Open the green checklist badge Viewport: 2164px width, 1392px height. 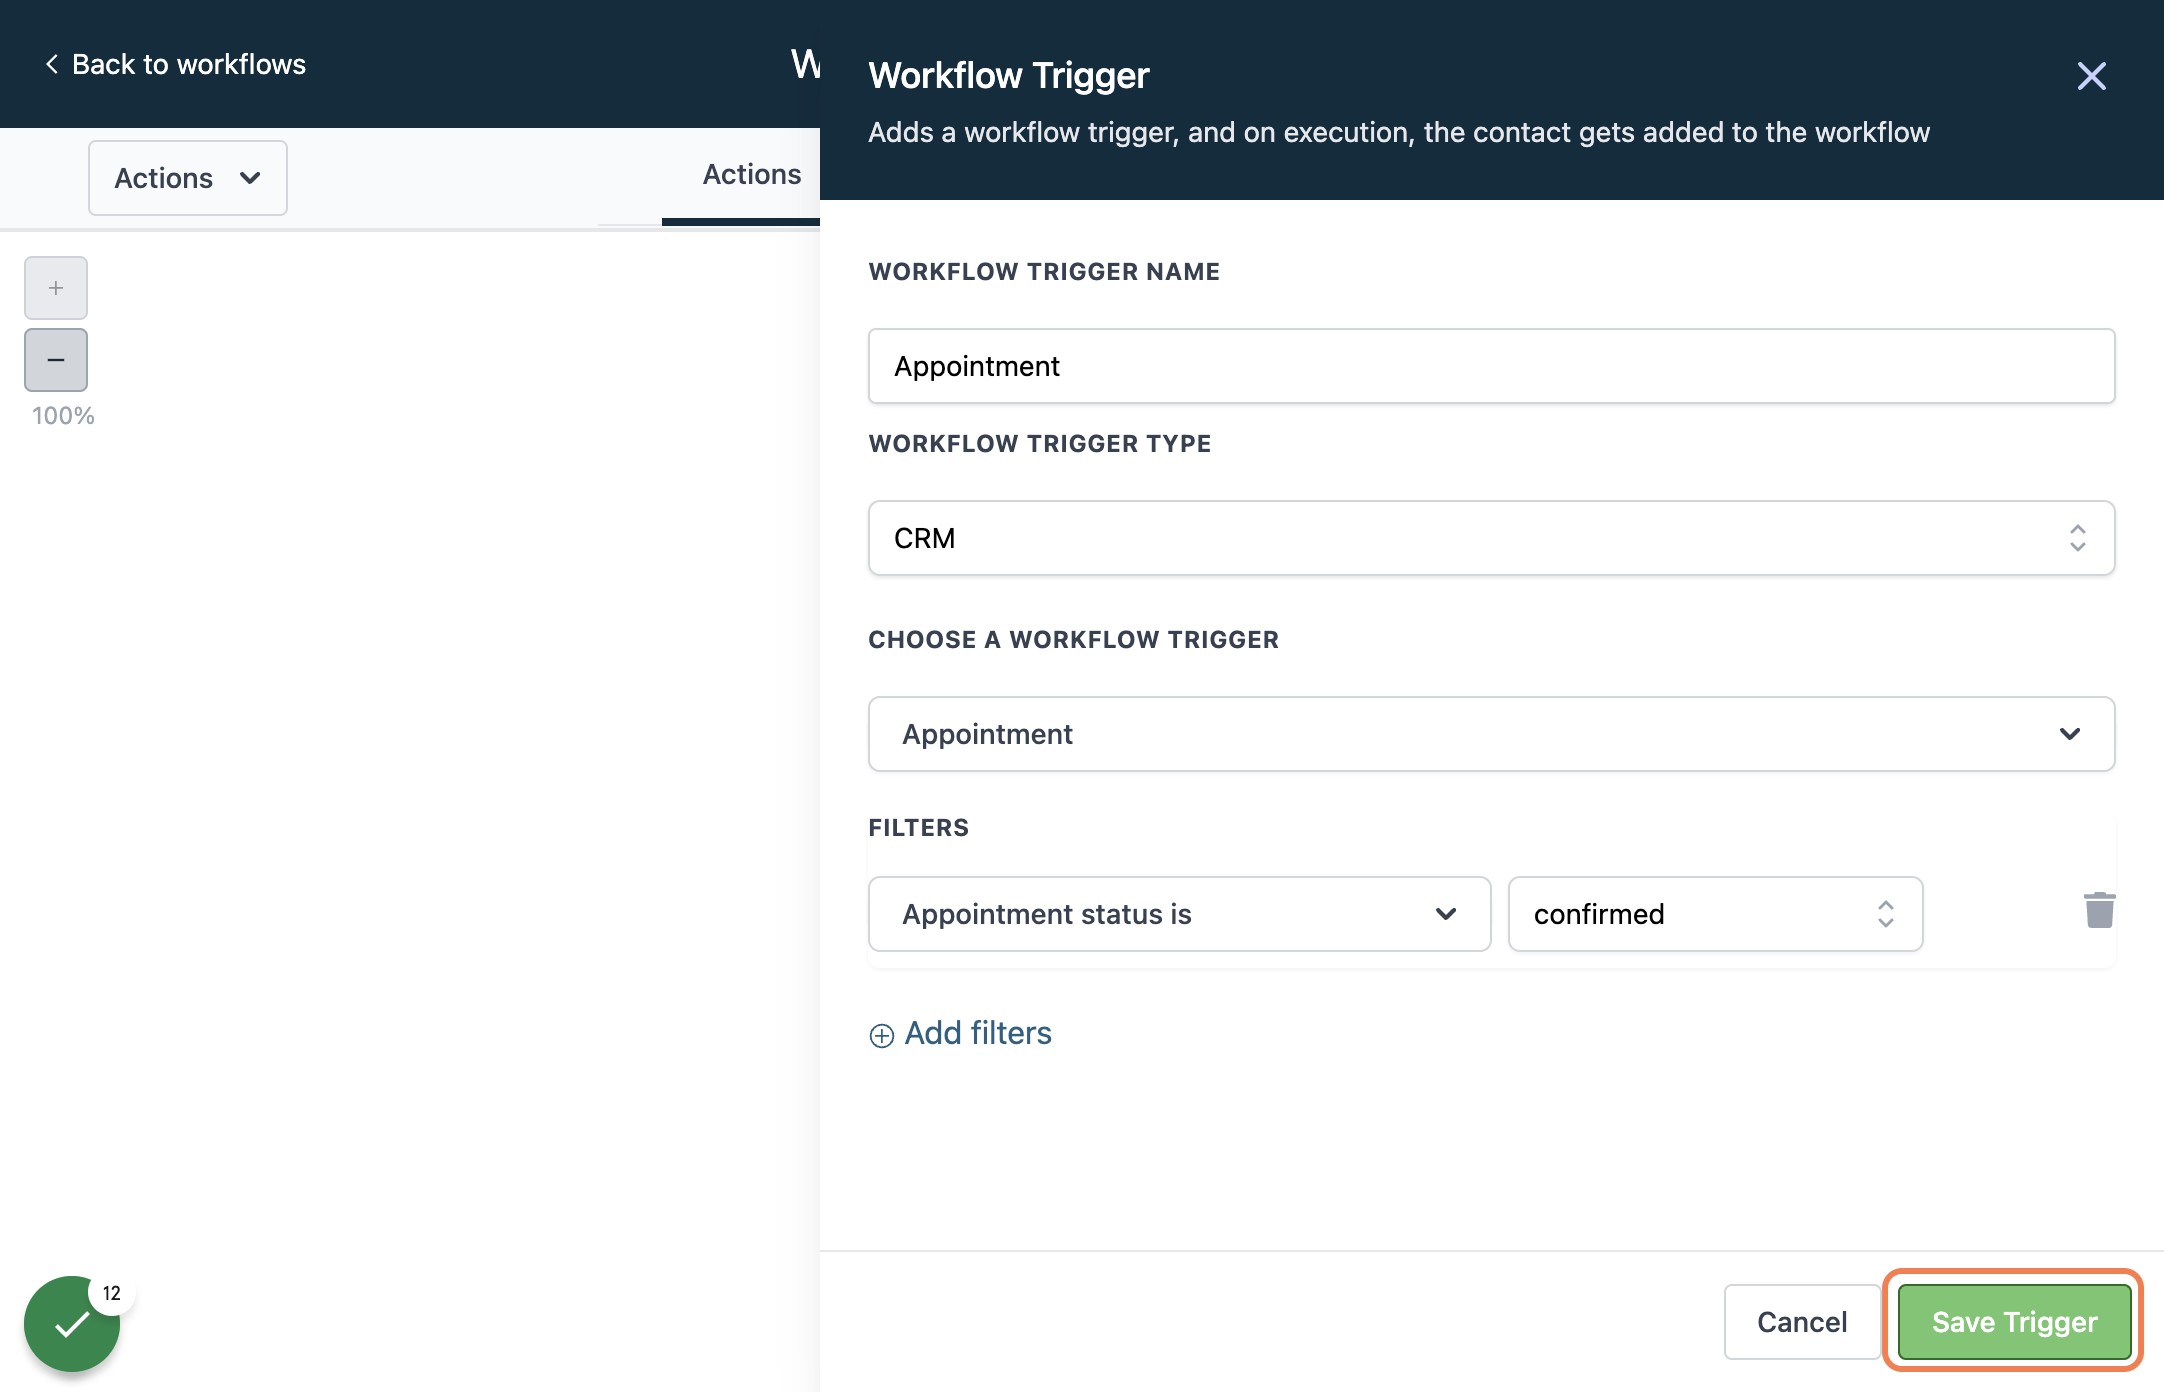[x=72, y=1324]
